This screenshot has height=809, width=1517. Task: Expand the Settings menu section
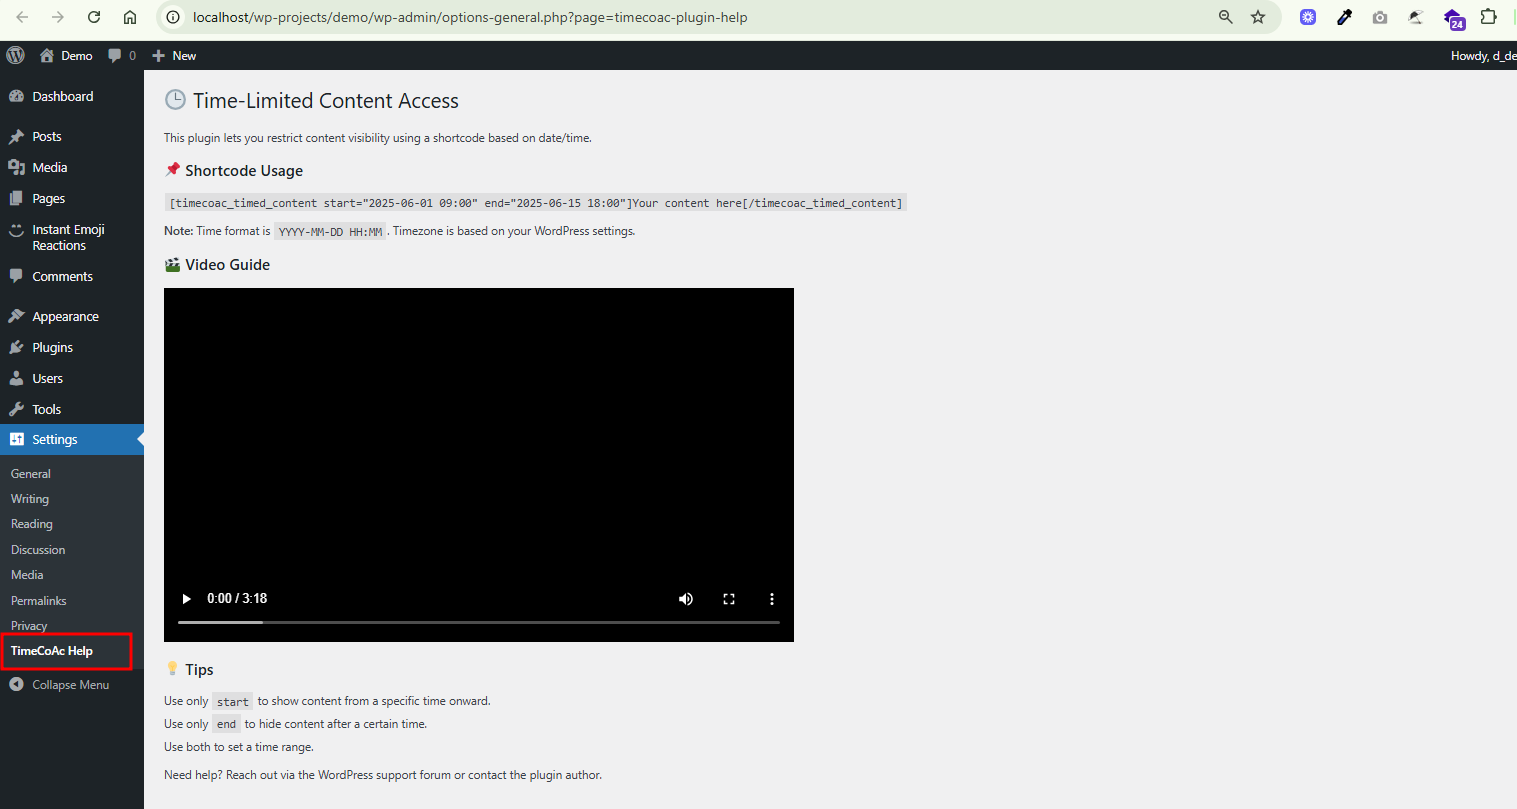(55, 439)
